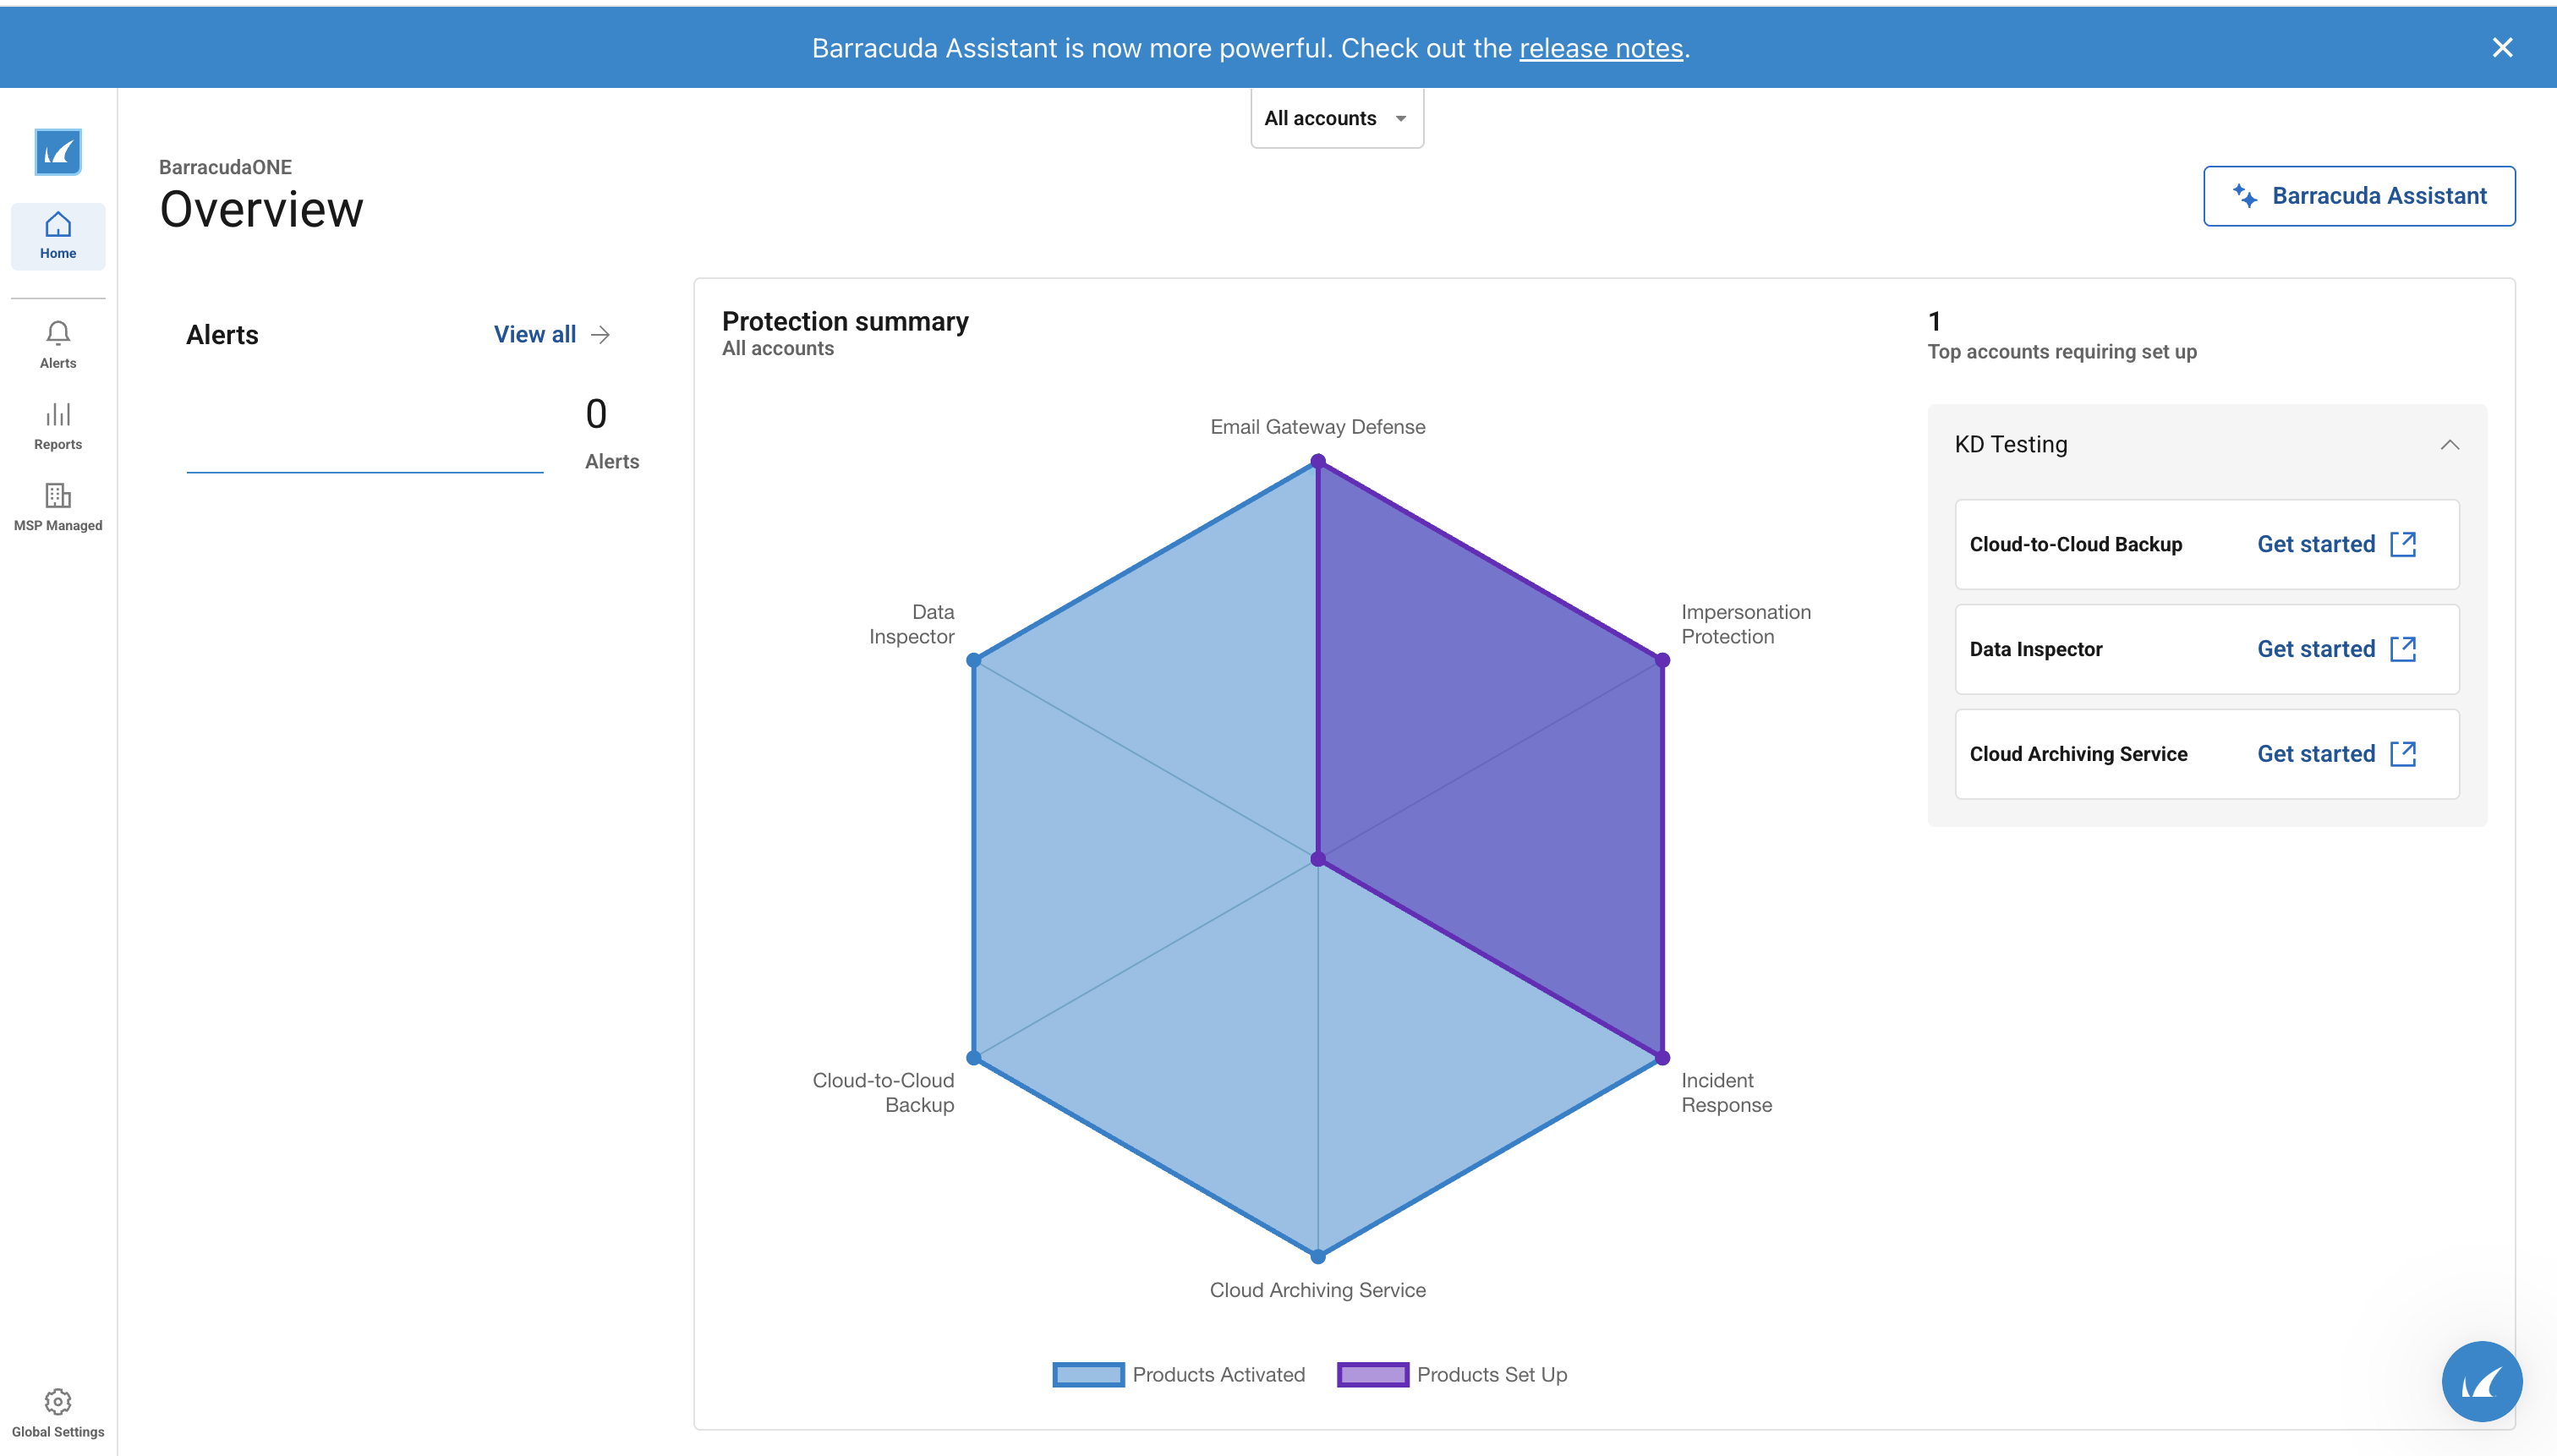The height and width of the screenshot is (1456, 2557).
Task: Click the Impersonation Protection chart point
Action: [x=1662, y=660]
